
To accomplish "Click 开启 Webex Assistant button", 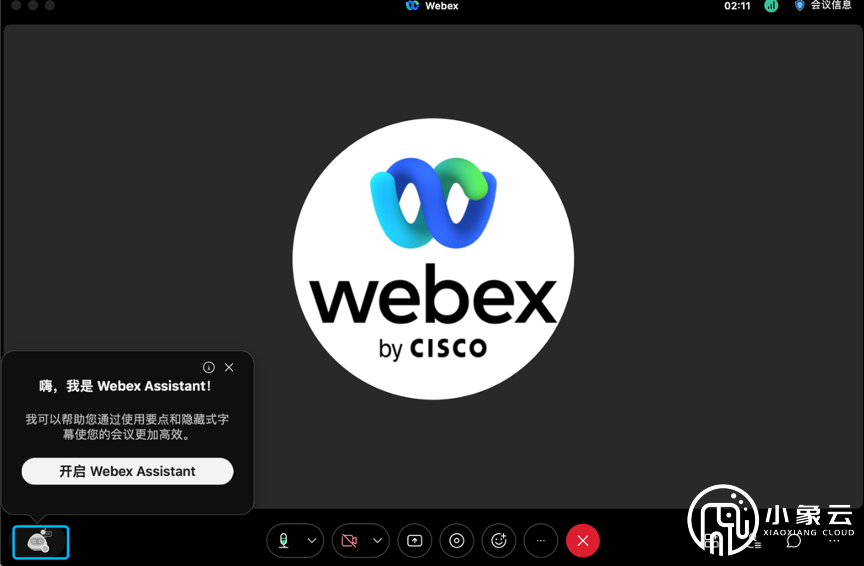I will pyautogui.click(x=127, y=471).
